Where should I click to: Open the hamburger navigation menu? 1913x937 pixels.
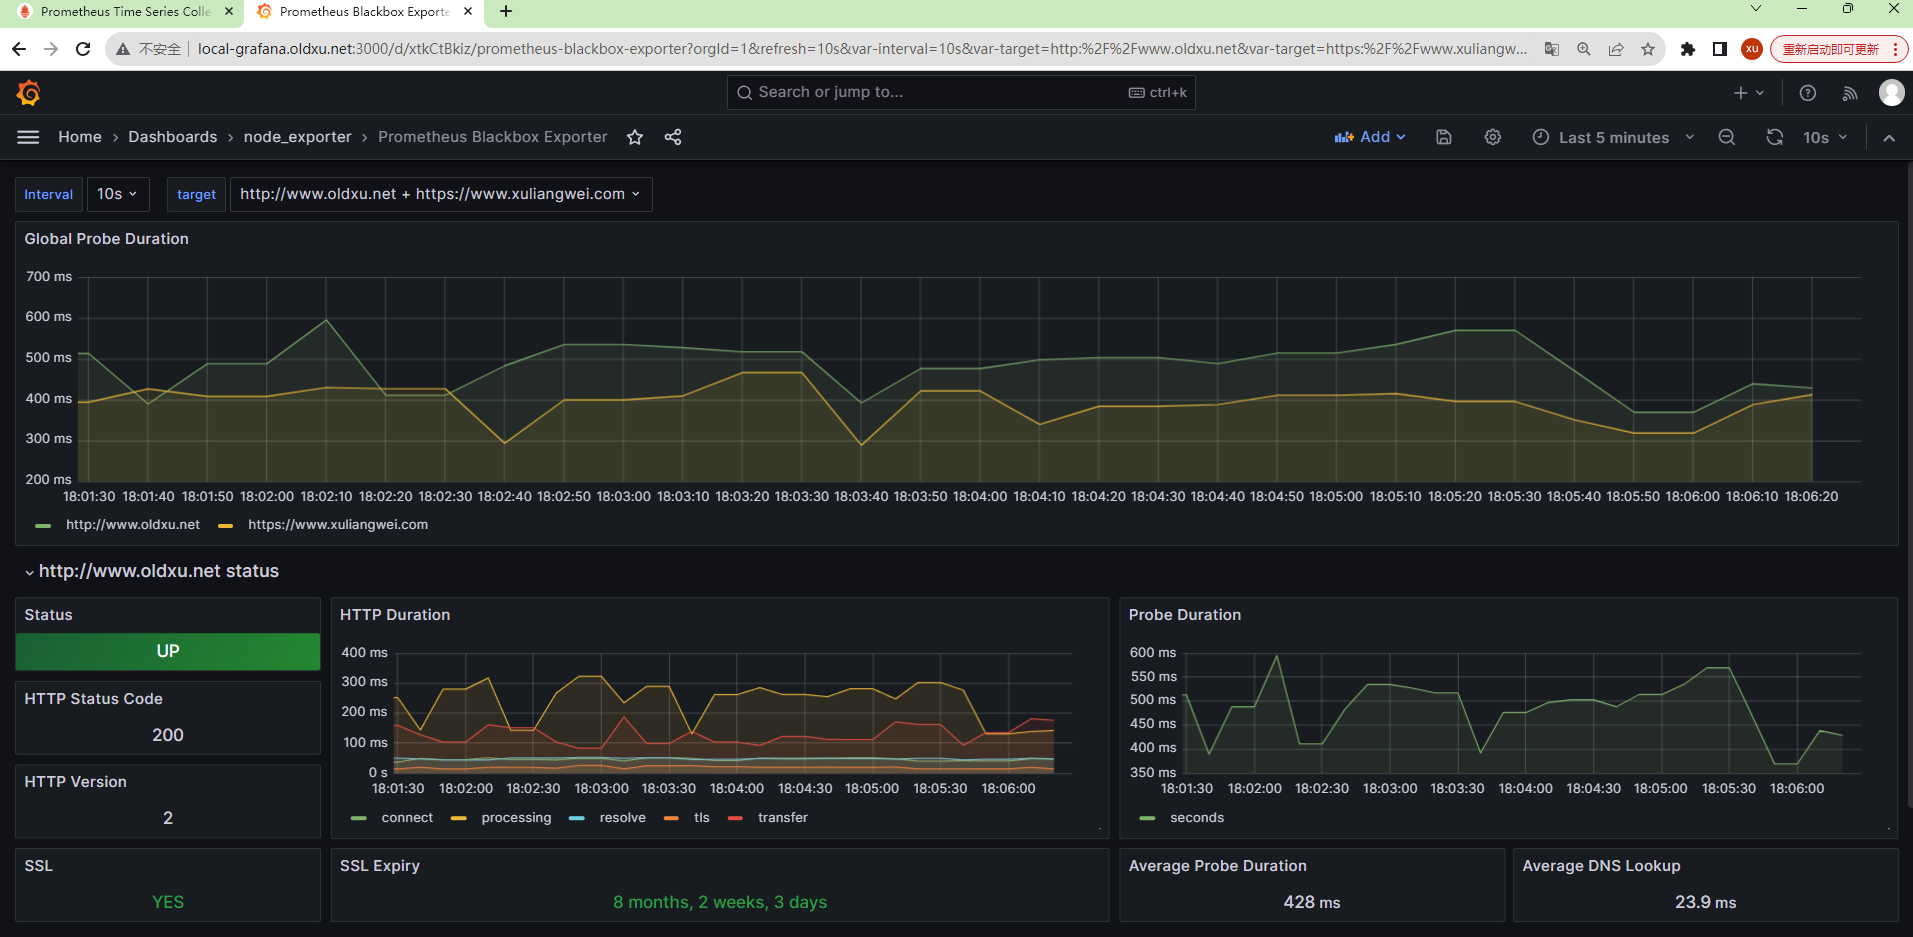[28, 137]
